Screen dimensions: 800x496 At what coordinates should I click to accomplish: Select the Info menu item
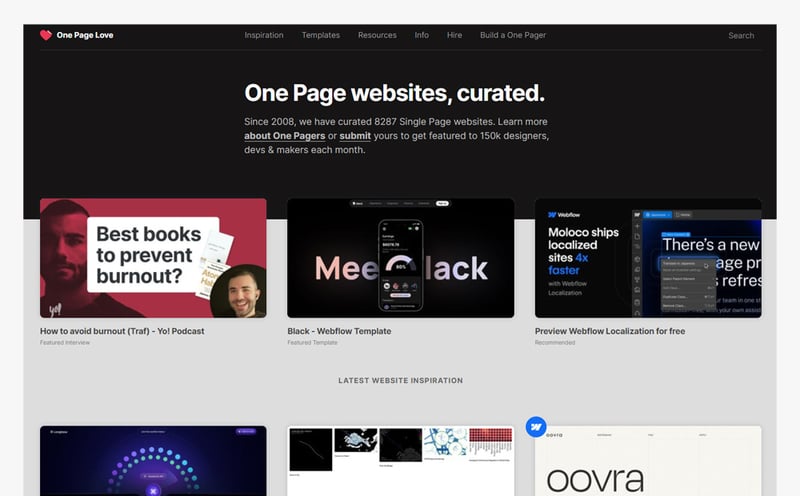[421, 35]
